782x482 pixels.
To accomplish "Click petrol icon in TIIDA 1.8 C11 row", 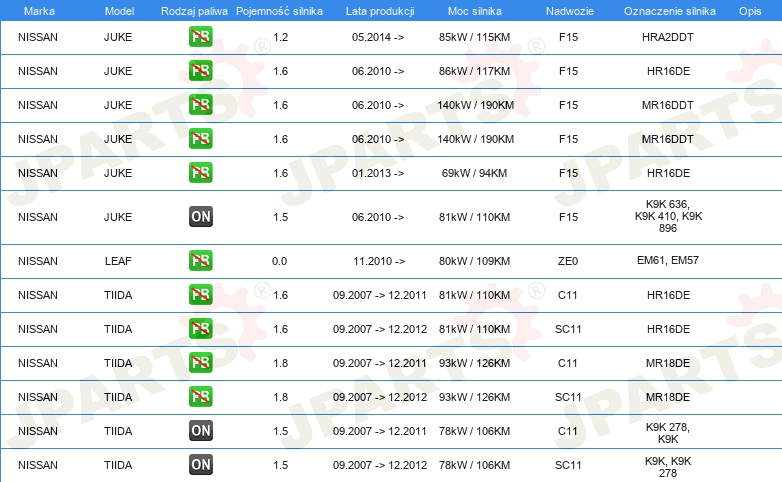I will [x=200, y=362].
